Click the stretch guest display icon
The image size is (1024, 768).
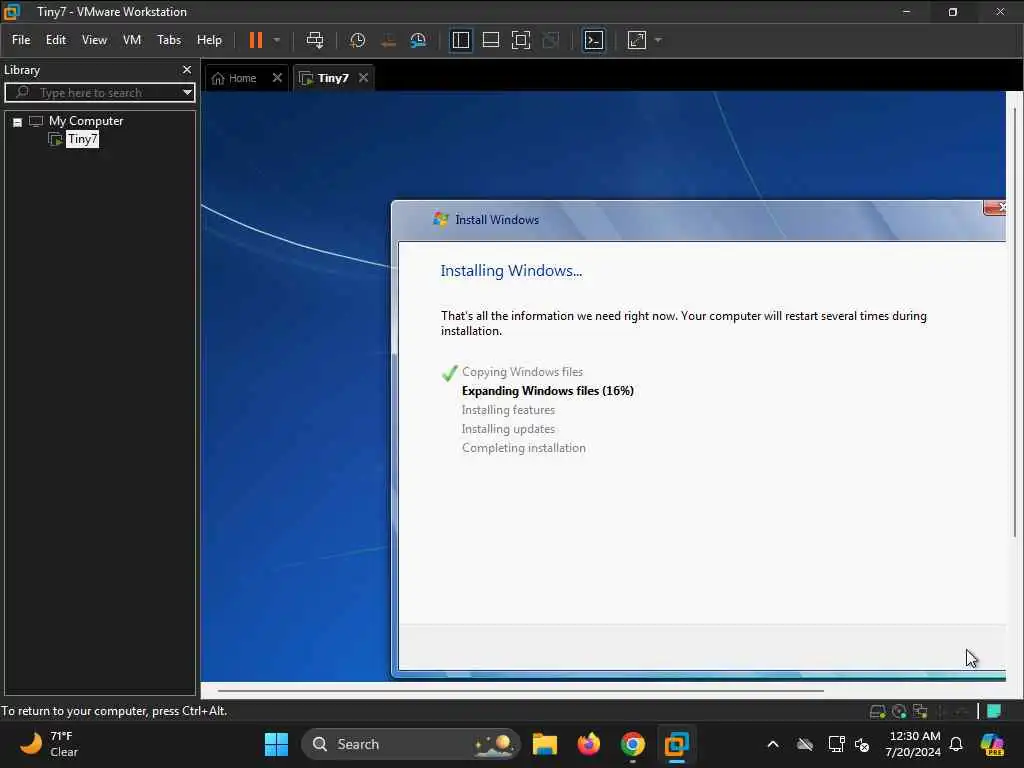(637, 40)
